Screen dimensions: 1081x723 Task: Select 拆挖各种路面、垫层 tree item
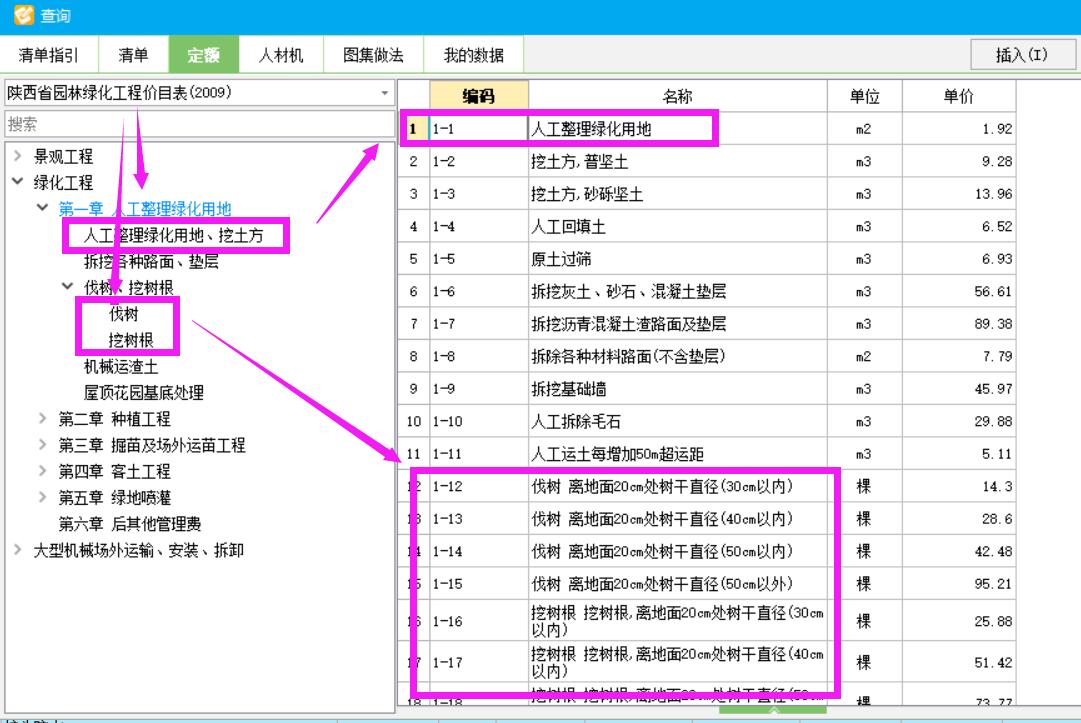(x=152, y=262)
